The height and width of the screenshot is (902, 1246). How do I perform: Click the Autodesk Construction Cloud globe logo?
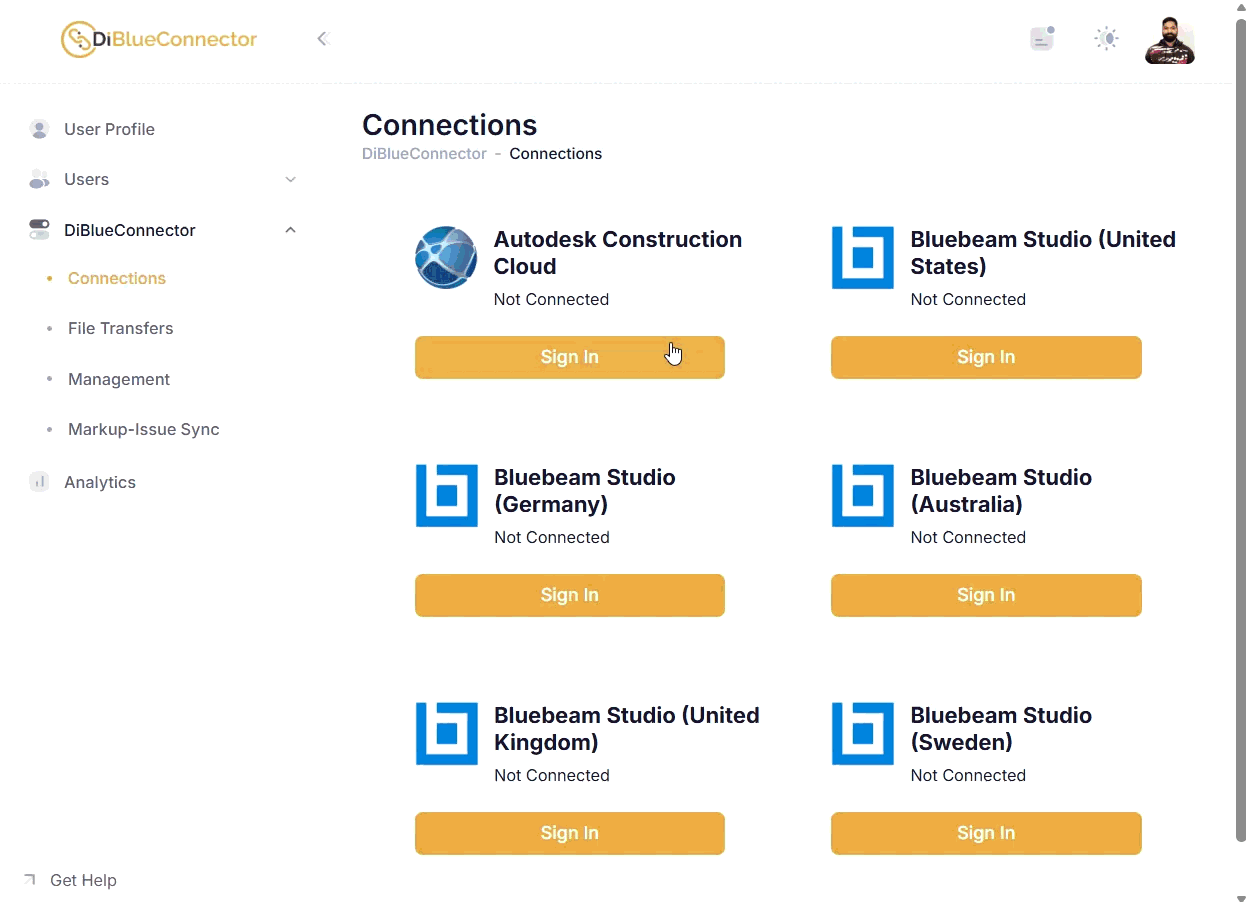click(x=446, y=257)
